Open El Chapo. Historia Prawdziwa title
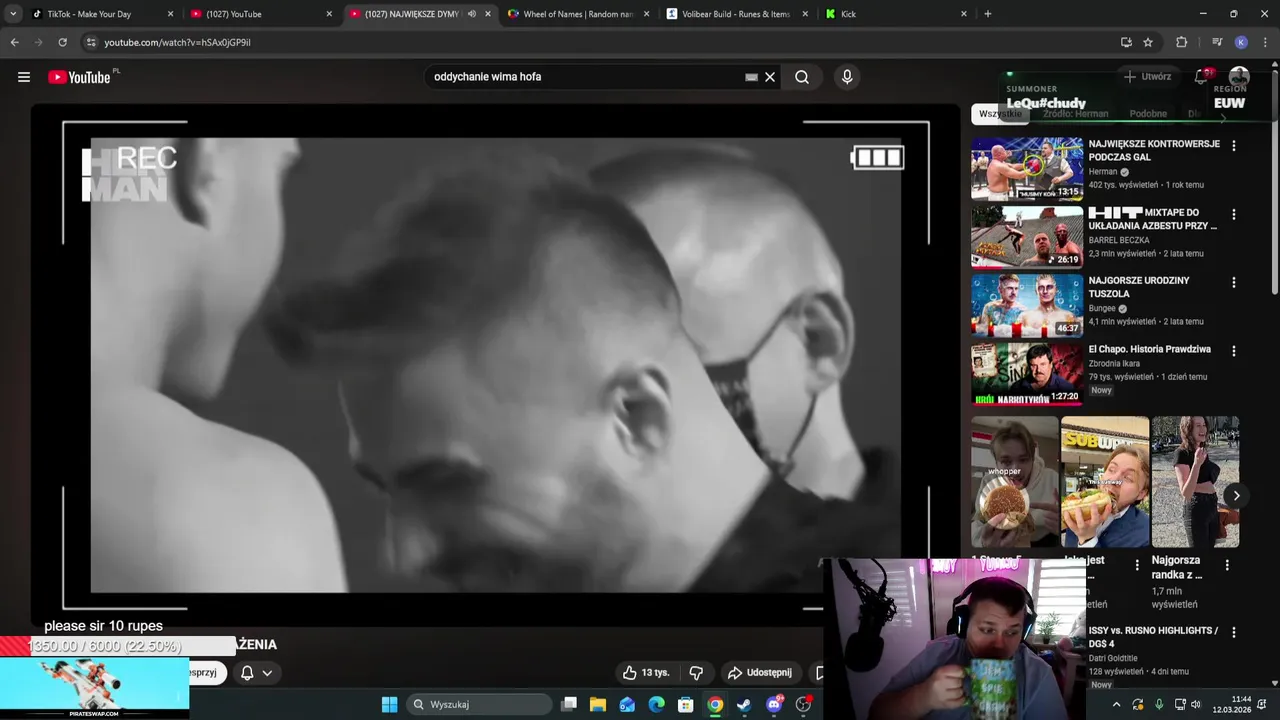The image size is (1280, 720). pos(1150,349)
